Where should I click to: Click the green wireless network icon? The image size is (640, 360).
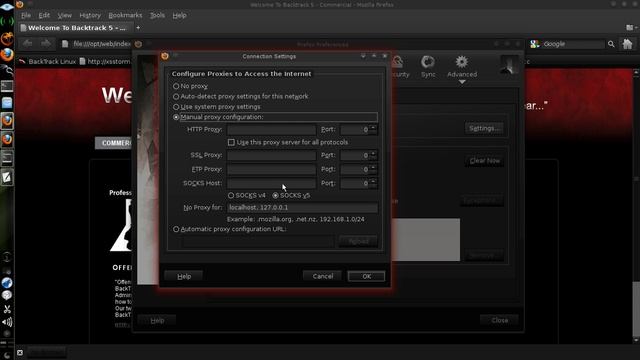click(7, 21)
